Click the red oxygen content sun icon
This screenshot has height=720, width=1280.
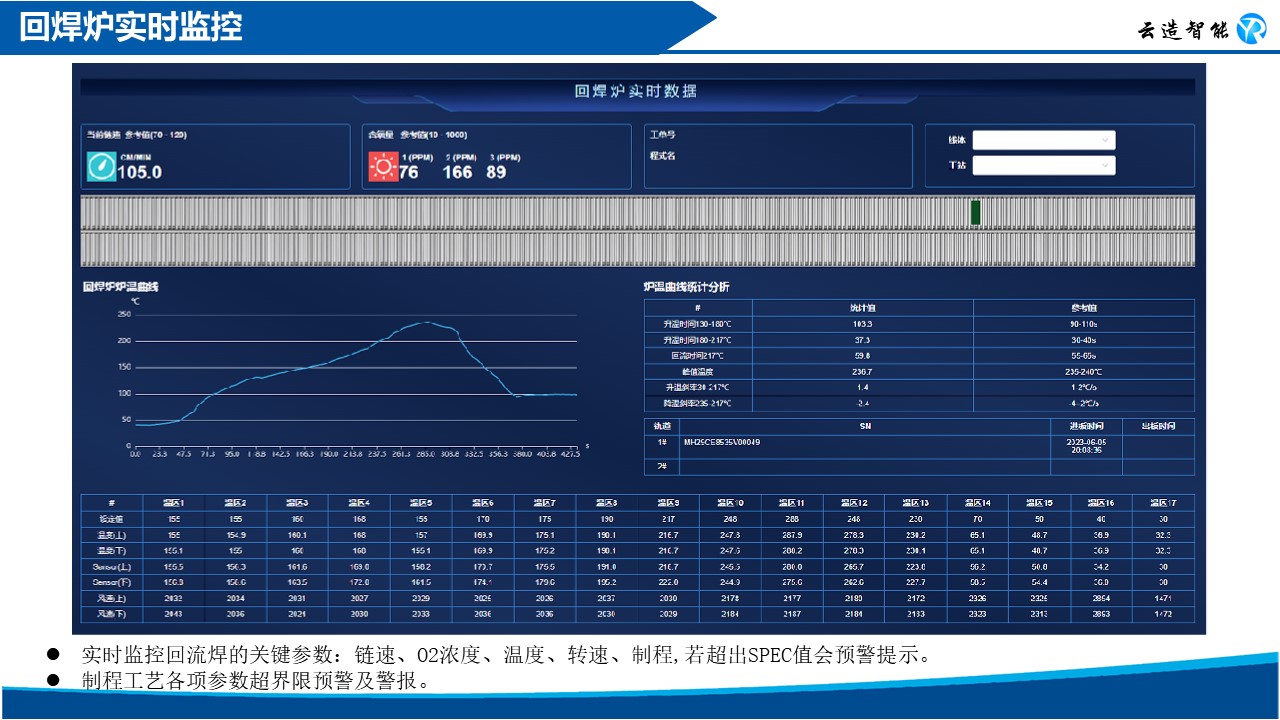383,166
